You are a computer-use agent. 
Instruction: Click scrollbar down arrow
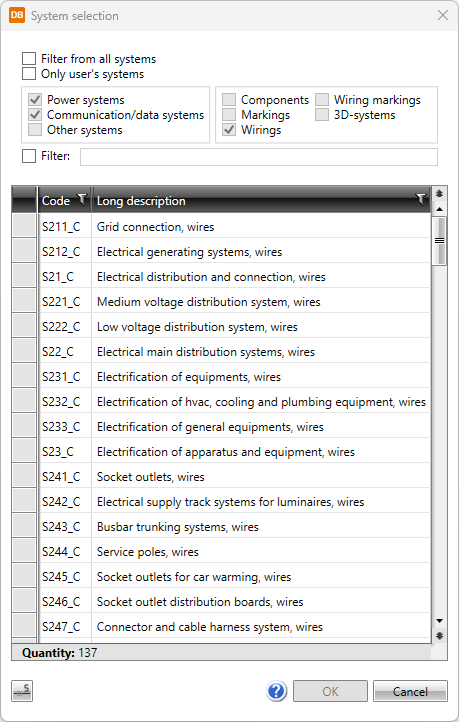[439, 621]
